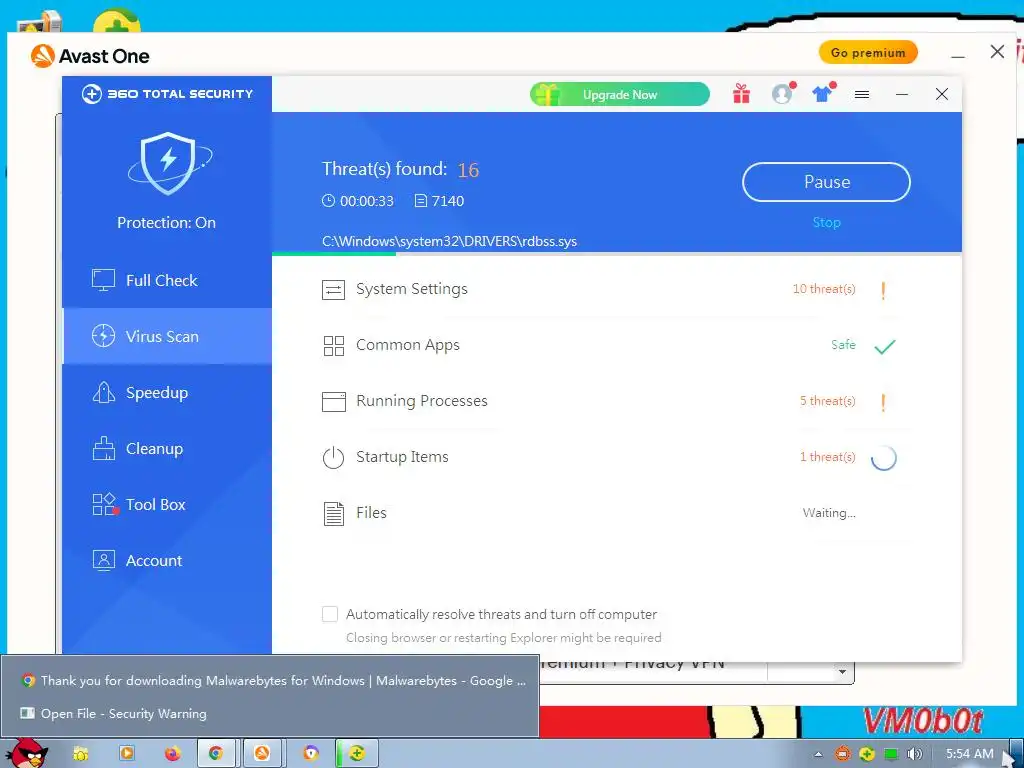Open the Cleanup section
Viewport: 1024px width, 768px height.
167,449
